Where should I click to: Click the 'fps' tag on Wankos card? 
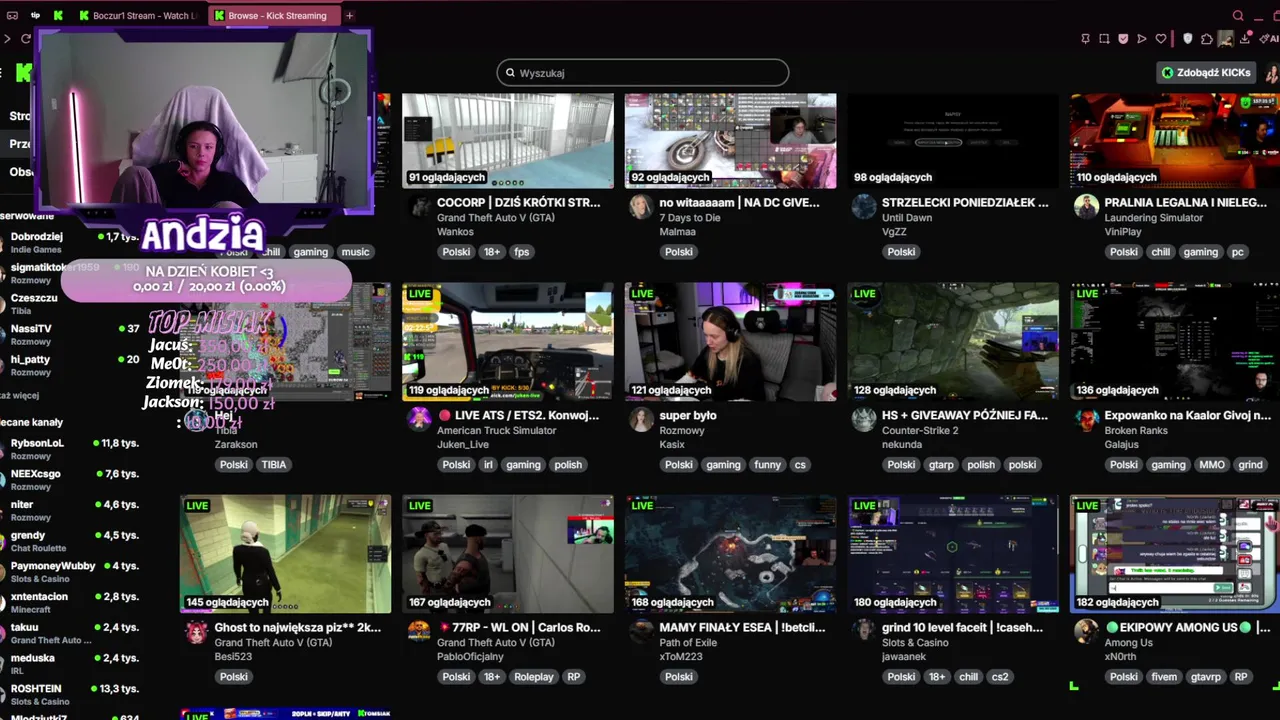click(521, 252)
